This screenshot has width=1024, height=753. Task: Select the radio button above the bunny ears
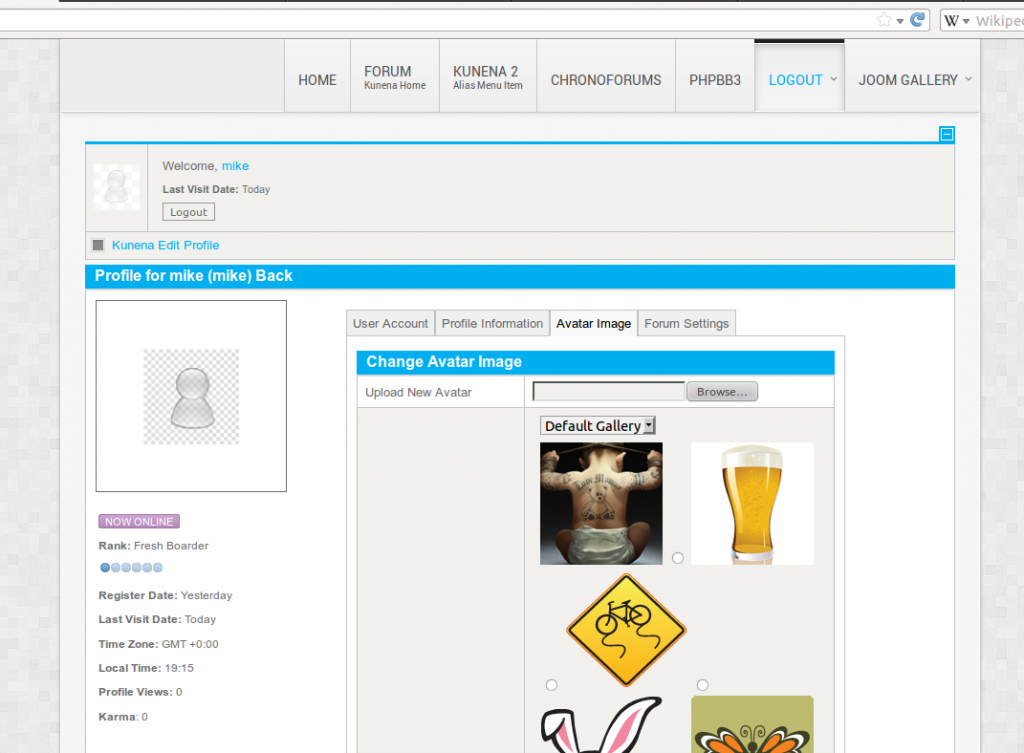[552, 685]
